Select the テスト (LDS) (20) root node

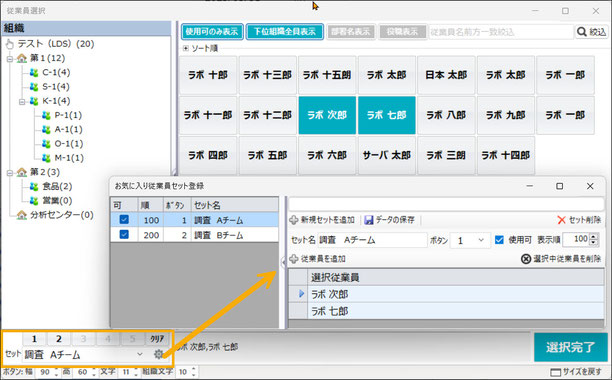pos(55,44)
